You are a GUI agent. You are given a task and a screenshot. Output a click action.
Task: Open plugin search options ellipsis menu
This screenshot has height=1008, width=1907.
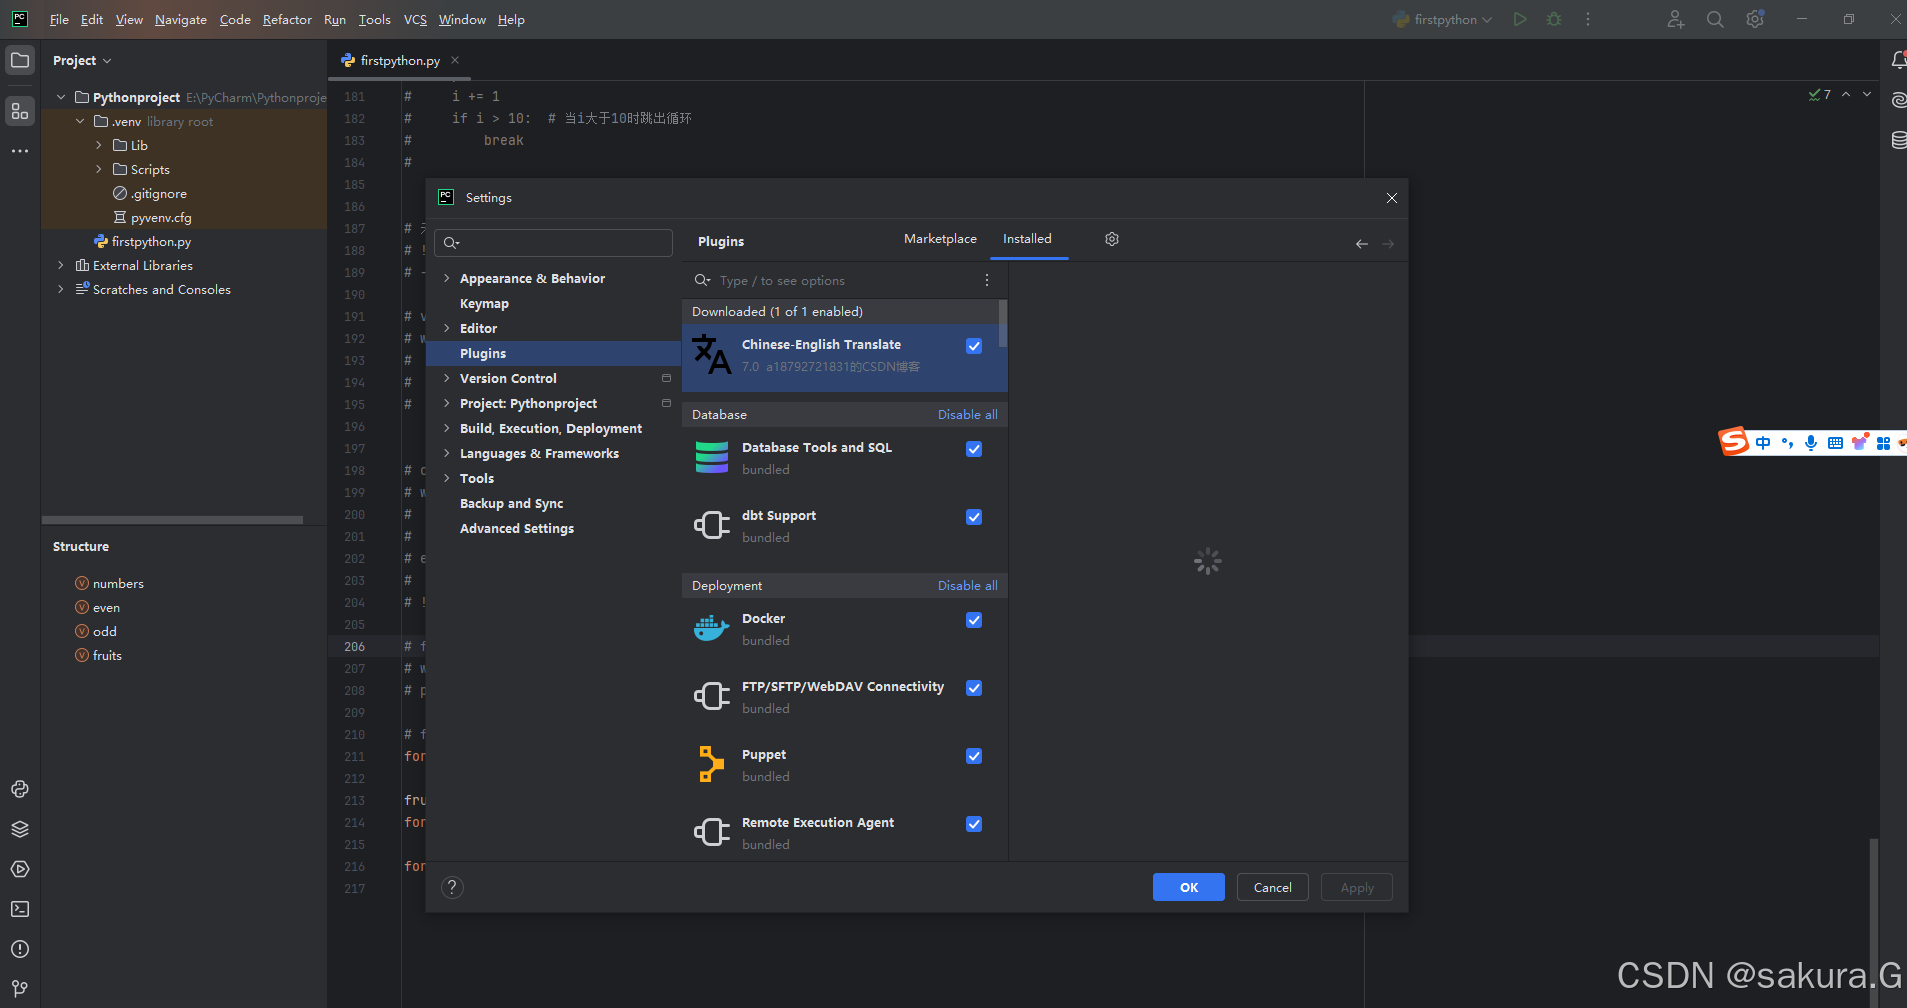point(987,280)
